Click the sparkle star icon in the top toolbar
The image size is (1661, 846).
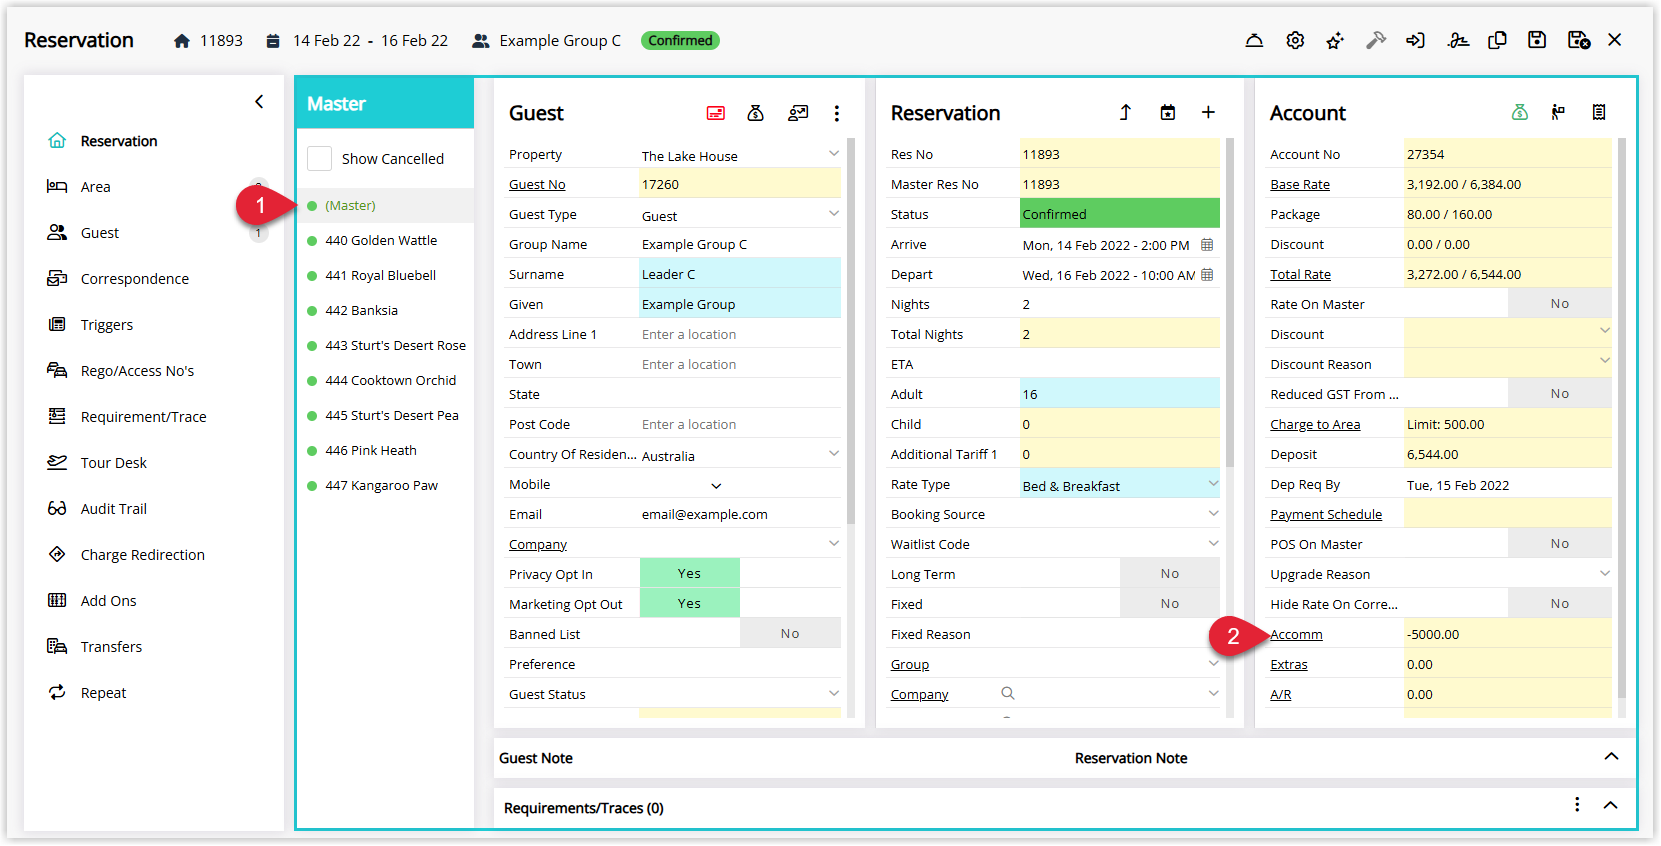pos(1335,41)
